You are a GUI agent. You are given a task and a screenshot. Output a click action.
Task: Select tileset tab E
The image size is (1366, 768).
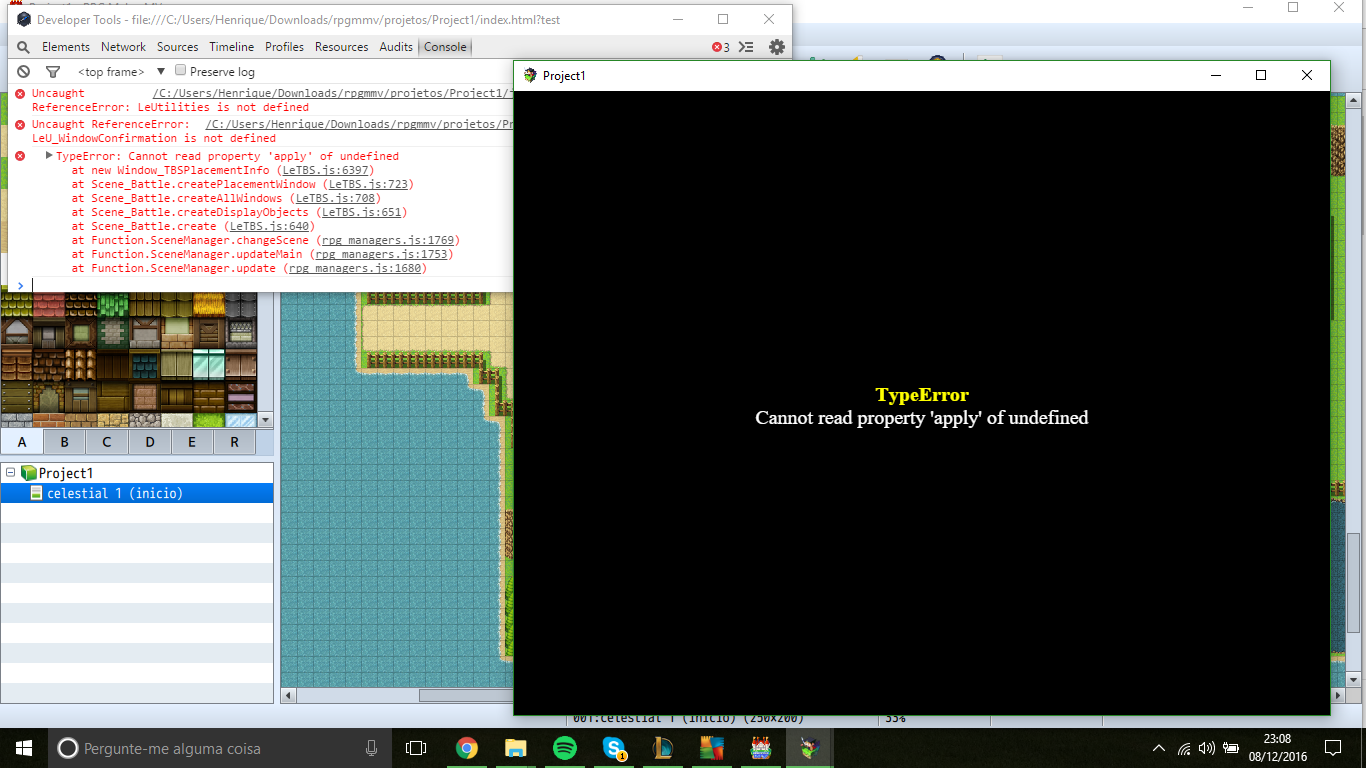[x=192, y=442]
